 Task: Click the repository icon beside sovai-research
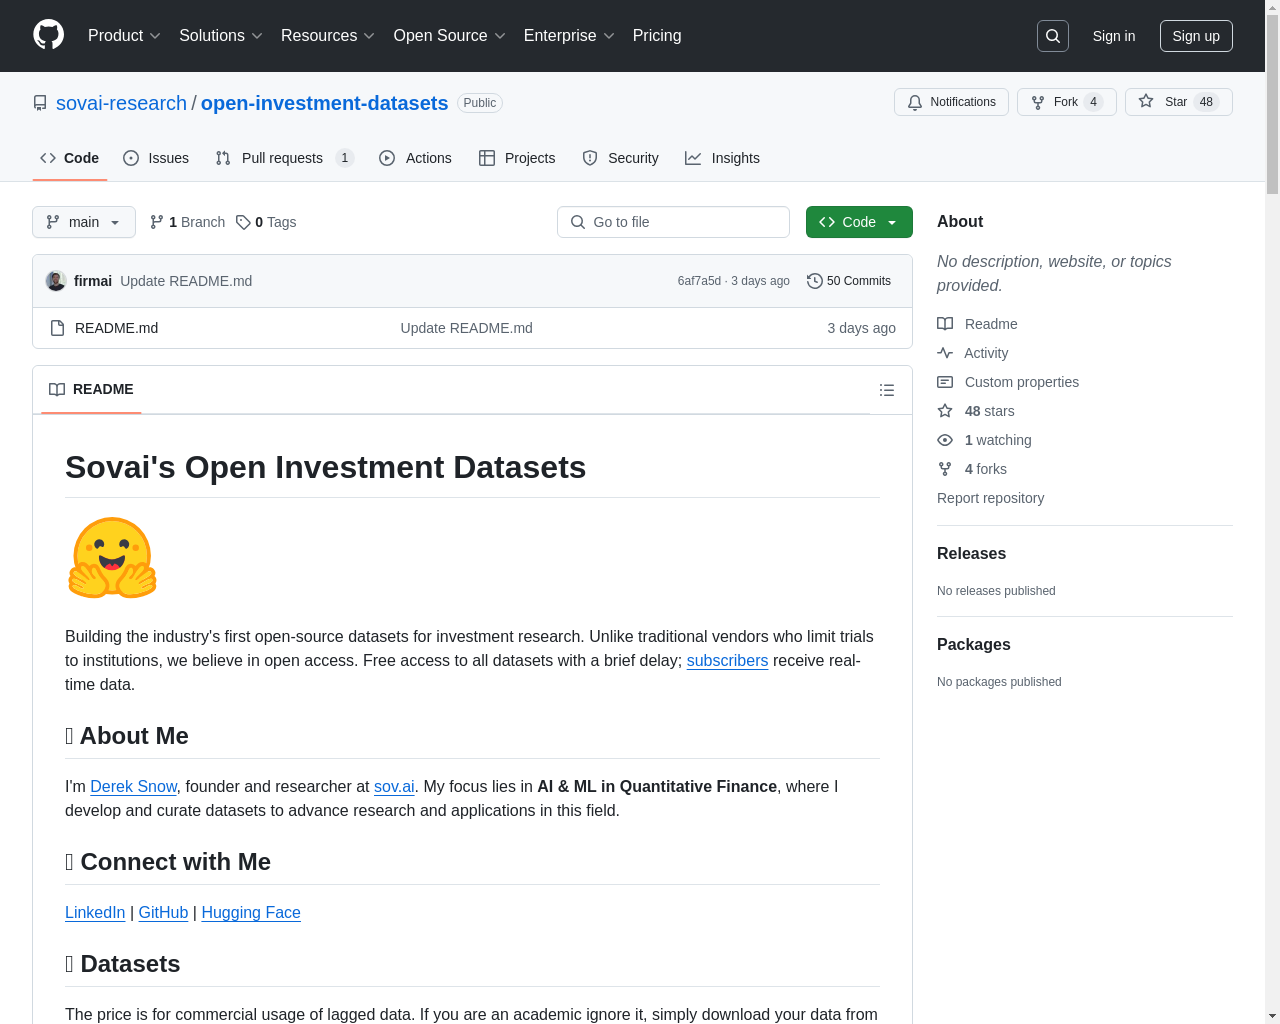click(x=40, y=103)
